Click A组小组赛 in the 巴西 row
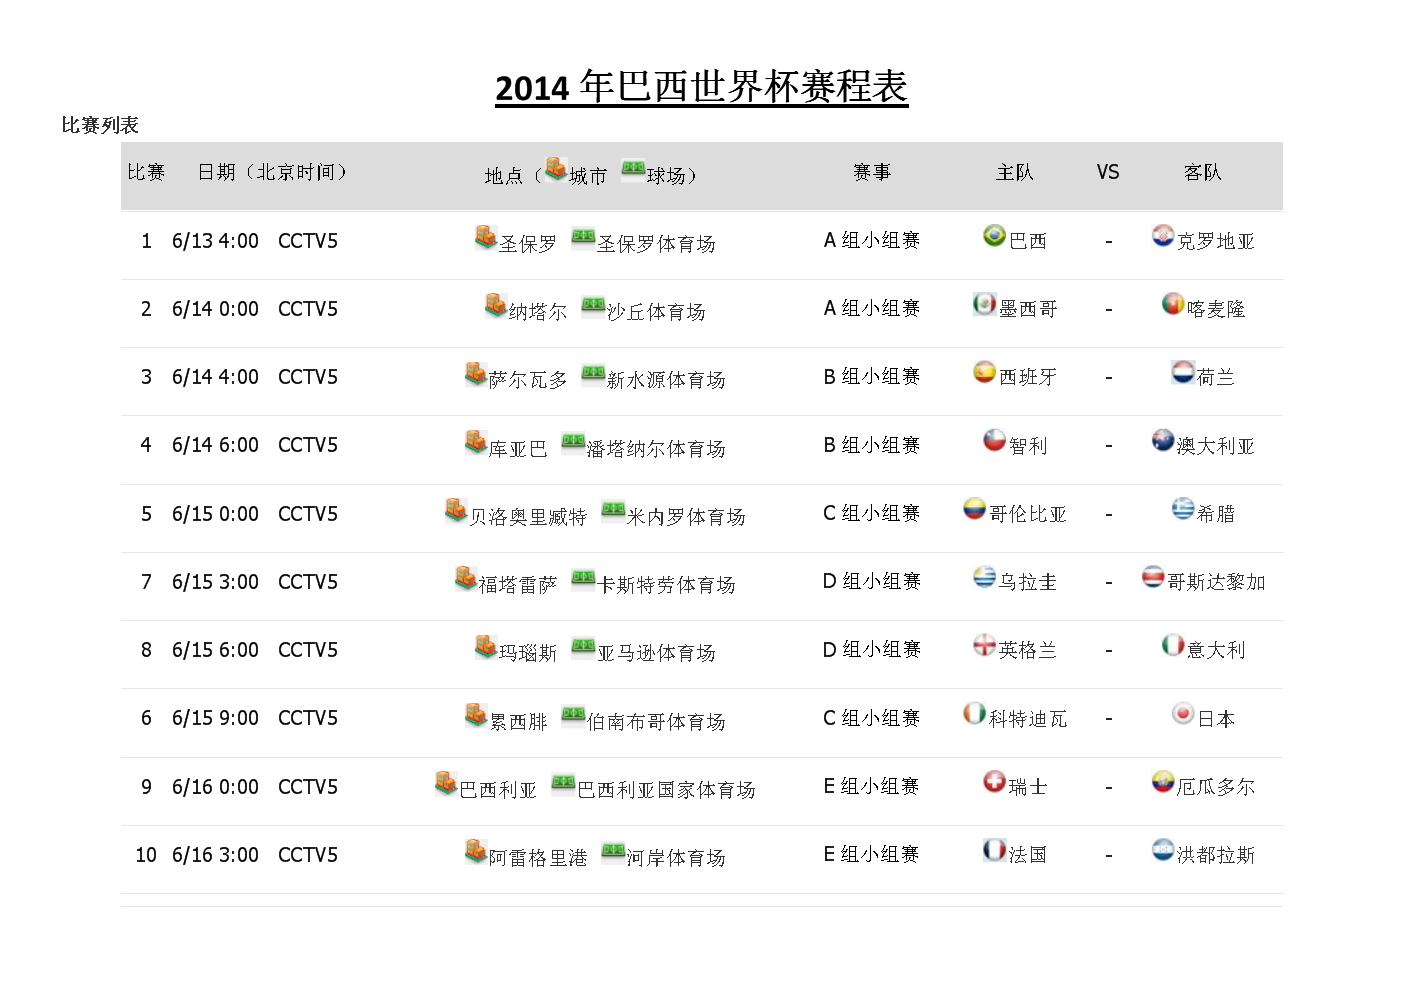Viewport: 1404px width, 993px height. pos(871,240)
